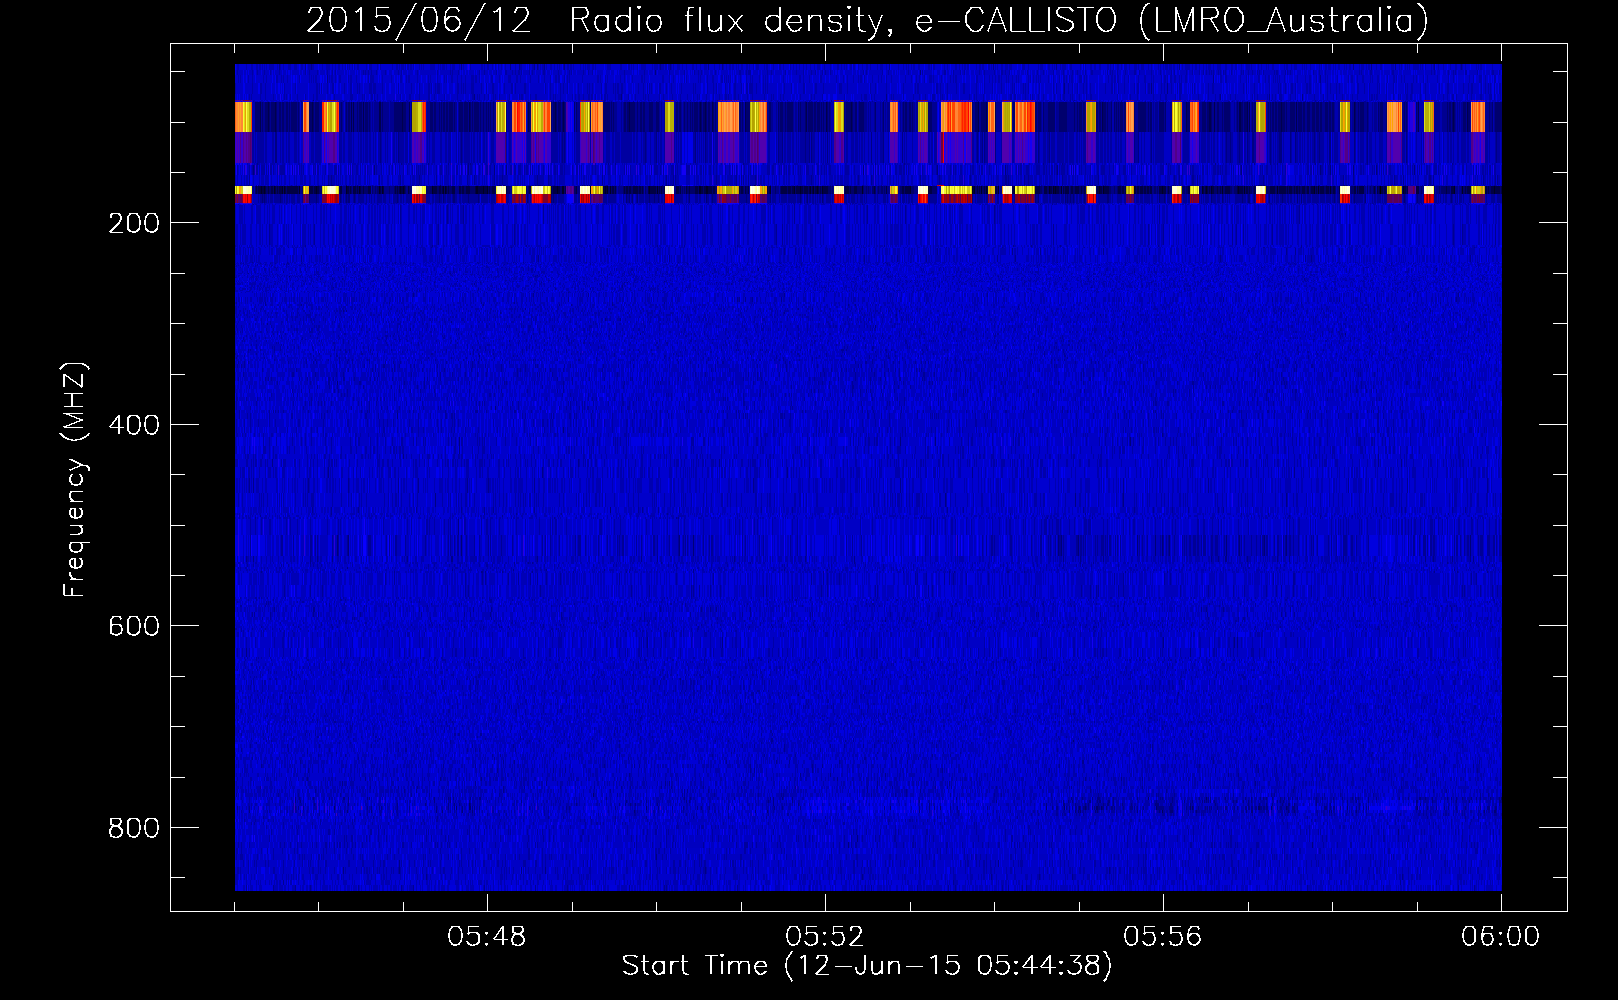The width and height of the screenshot is (1618, 1000).
Task: Click the 06:00 time tick label
Action: click(x=1501, y=937)
